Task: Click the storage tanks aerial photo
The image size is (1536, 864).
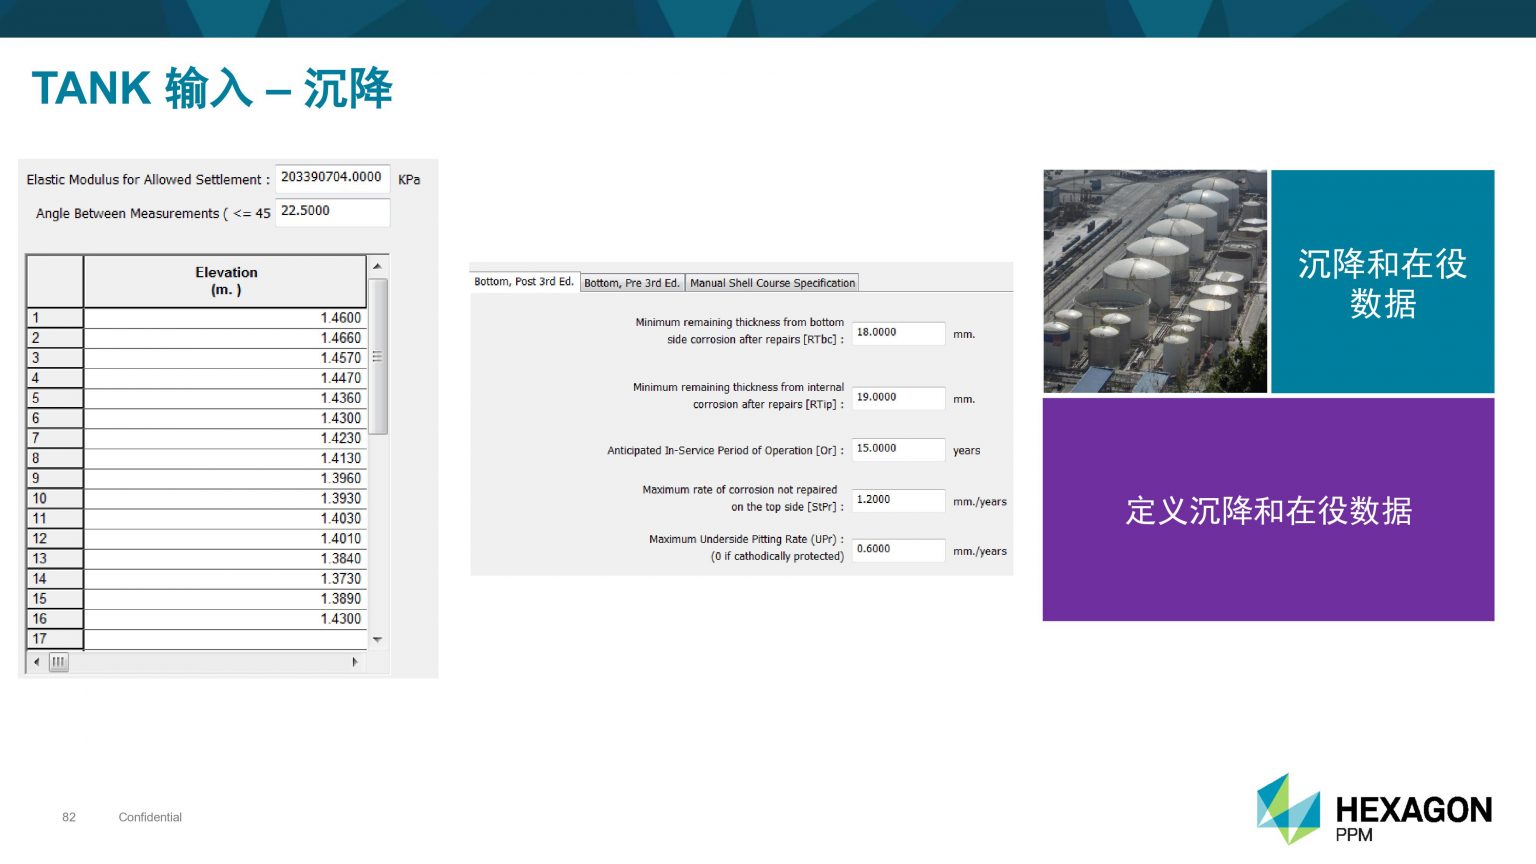Action: pos(1154,281)
